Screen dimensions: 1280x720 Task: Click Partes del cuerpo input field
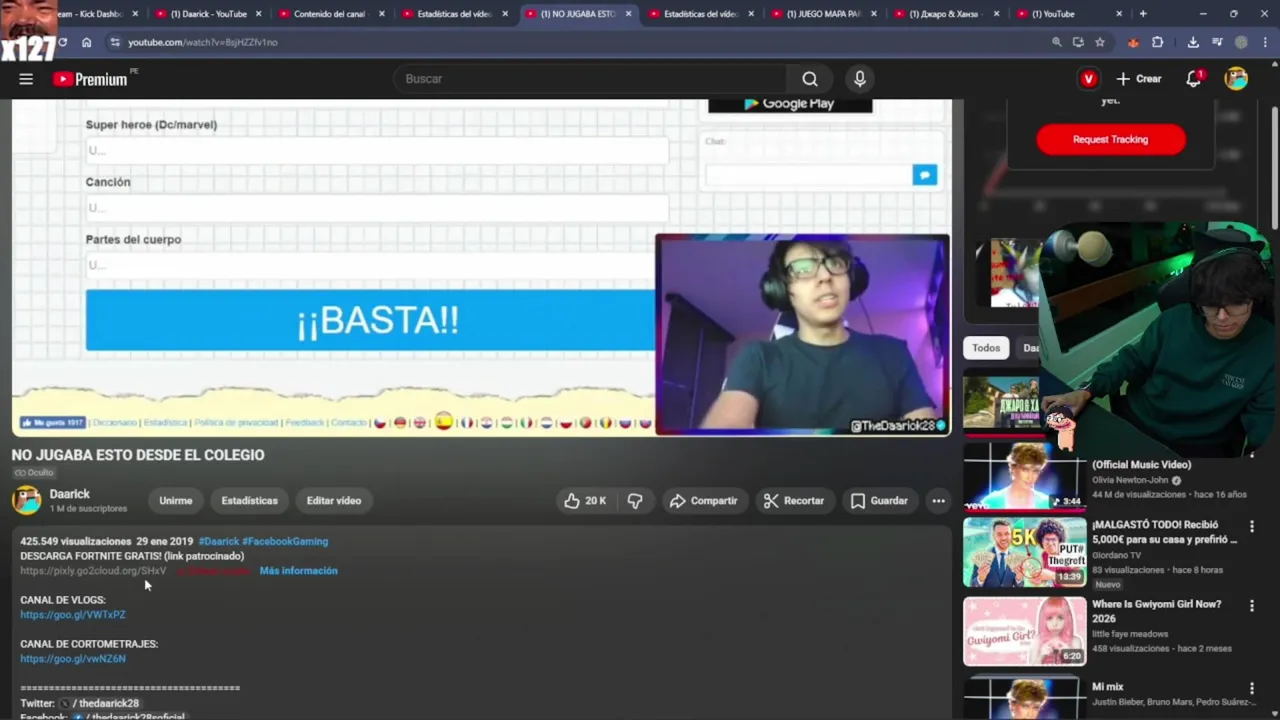click(x=370, y=265)
